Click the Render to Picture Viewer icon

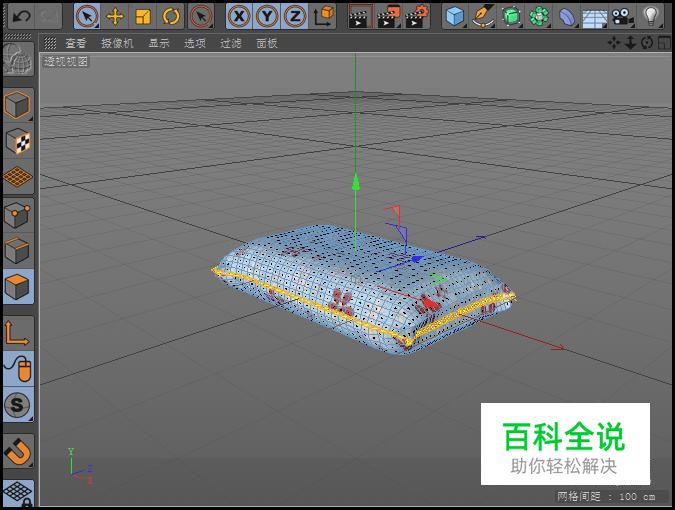pos(388,16)
